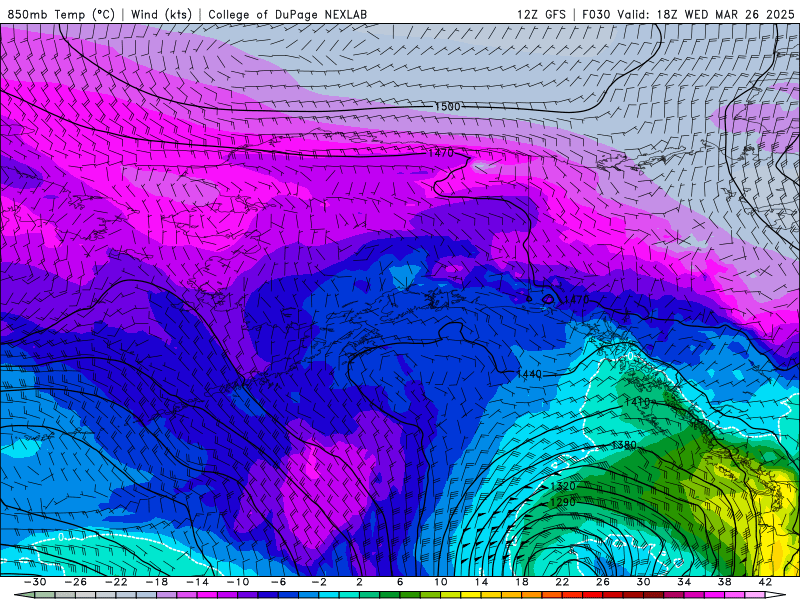
Task: Click the -26 colorbar scale label
Action: pos(76,582)
